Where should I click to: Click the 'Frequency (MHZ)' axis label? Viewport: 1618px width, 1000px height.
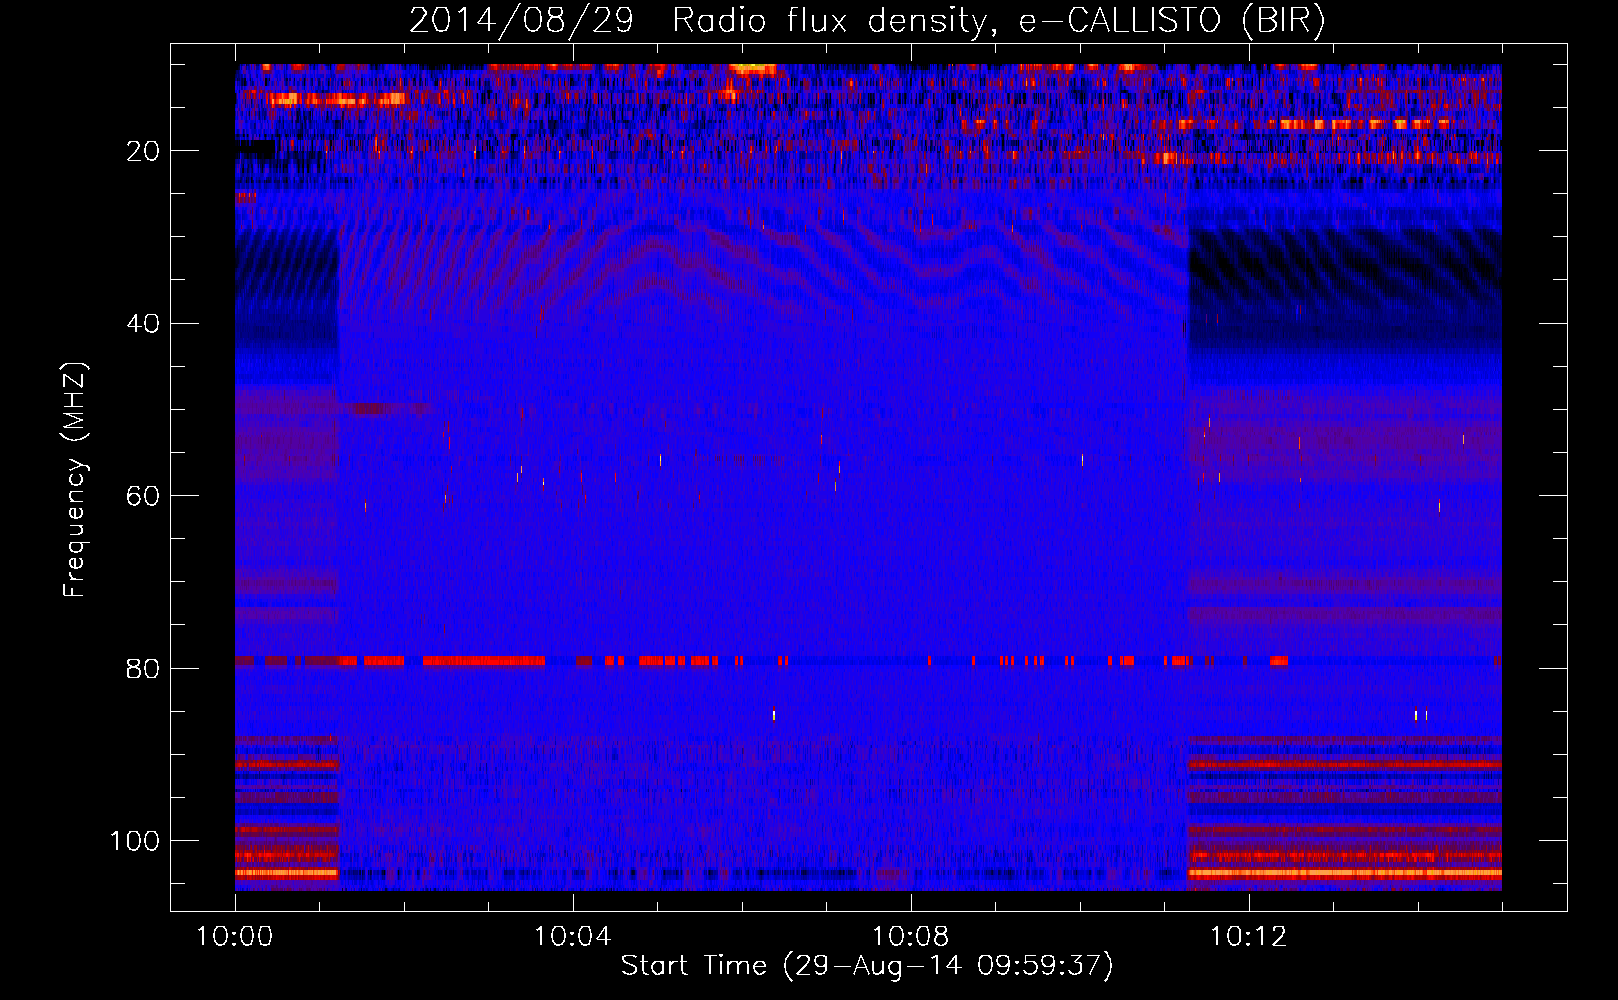(75, 480)
